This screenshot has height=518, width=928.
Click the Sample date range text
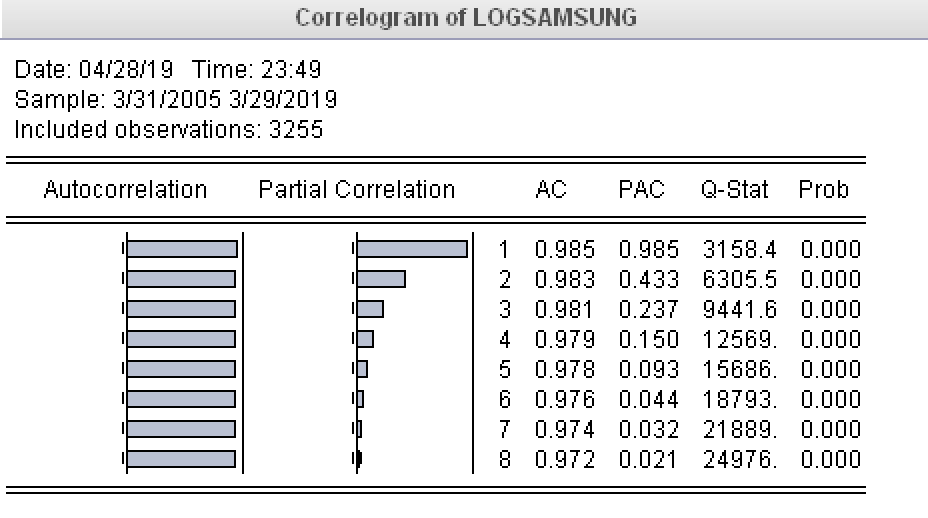[176, 100]
